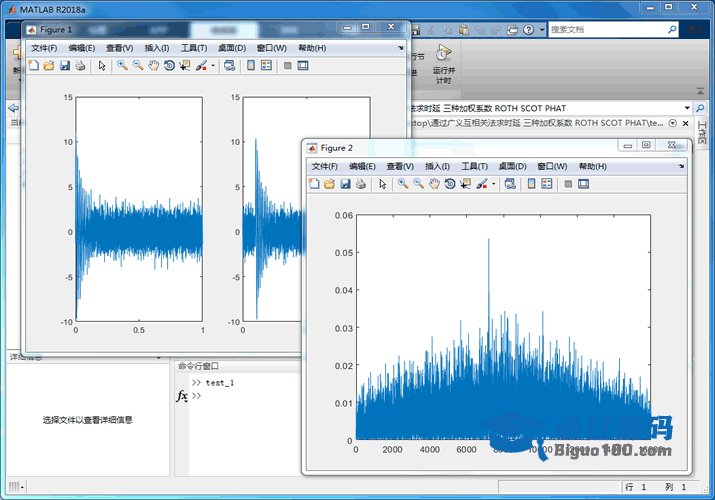
Task: Click the Zoom In tool in Figure 2
Action: pos(402,184)
